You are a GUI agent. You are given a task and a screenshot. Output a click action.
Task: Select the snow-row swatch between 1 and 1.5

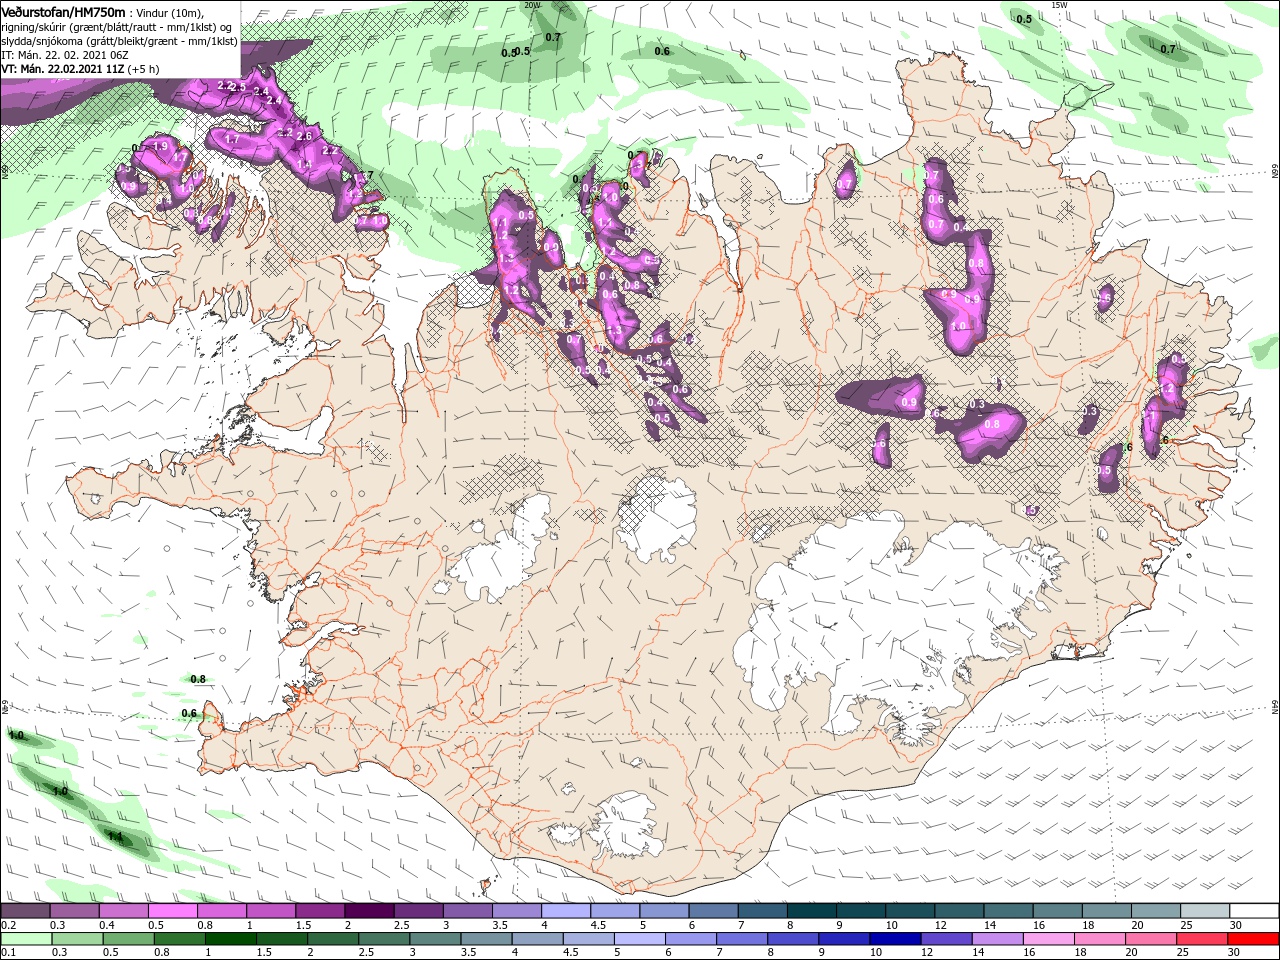pos(271,911)
